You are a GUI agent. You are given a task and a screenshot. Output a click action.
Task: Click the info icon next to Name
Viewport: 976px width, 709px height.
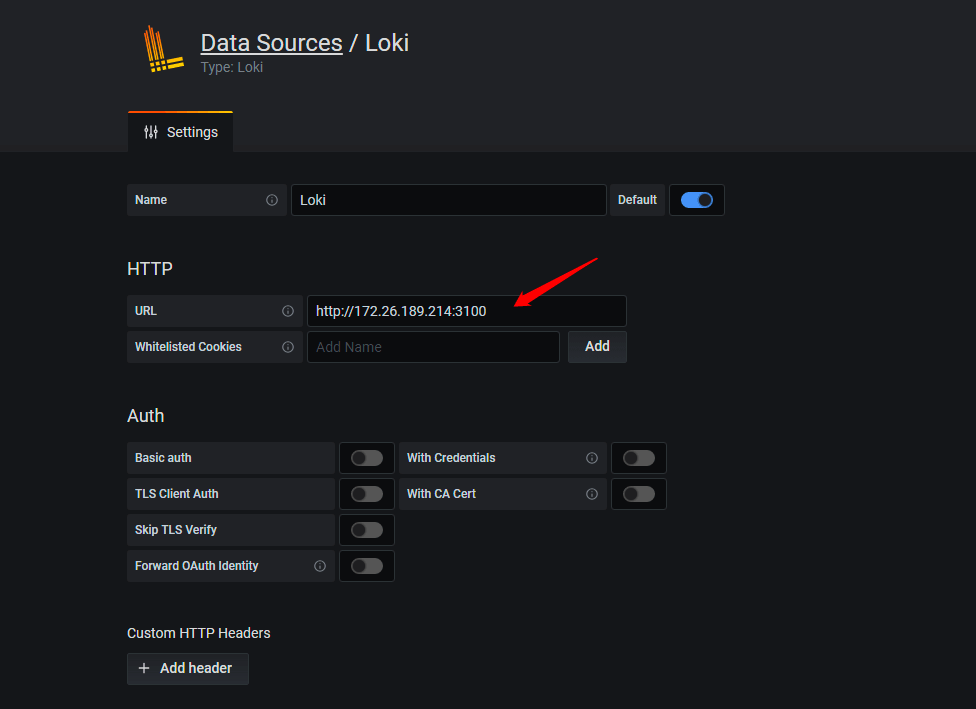coord(272,200)
